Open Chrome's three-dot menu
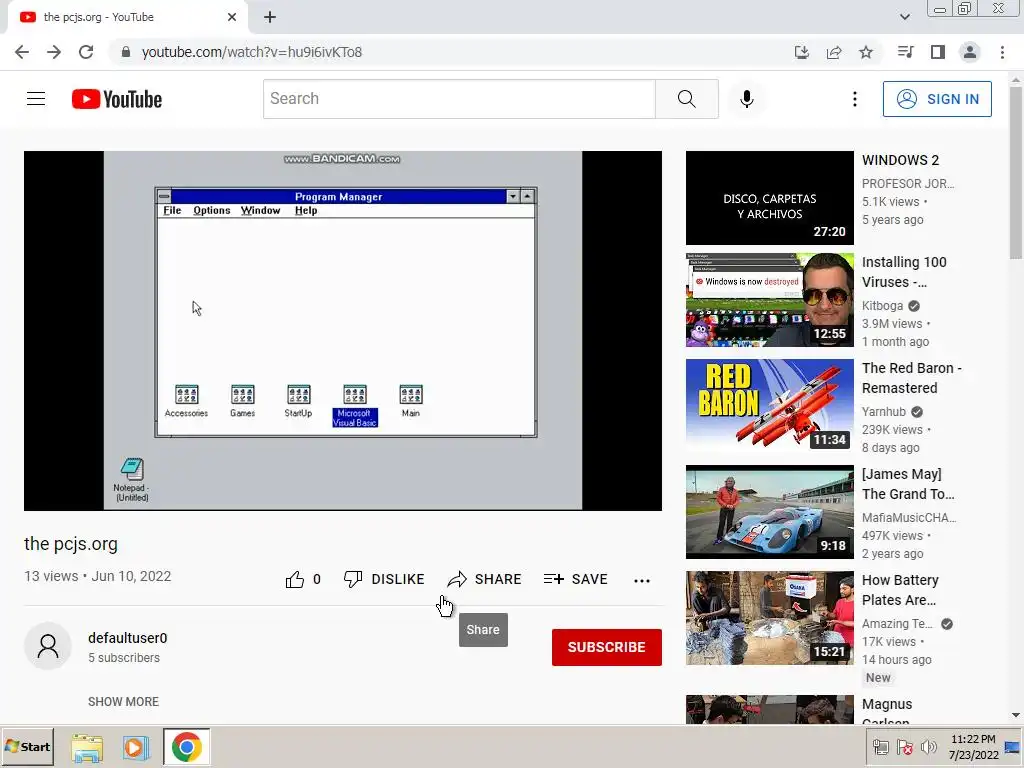Image resolution: width=1024 pixels, height=768 pixels. 1002,52
